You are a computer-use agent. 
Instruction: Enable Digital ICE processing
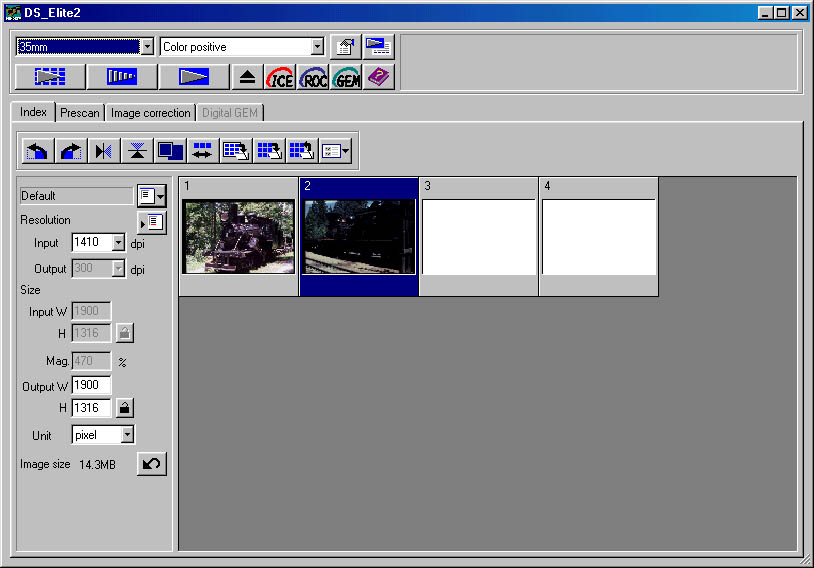tap(280, 77)
